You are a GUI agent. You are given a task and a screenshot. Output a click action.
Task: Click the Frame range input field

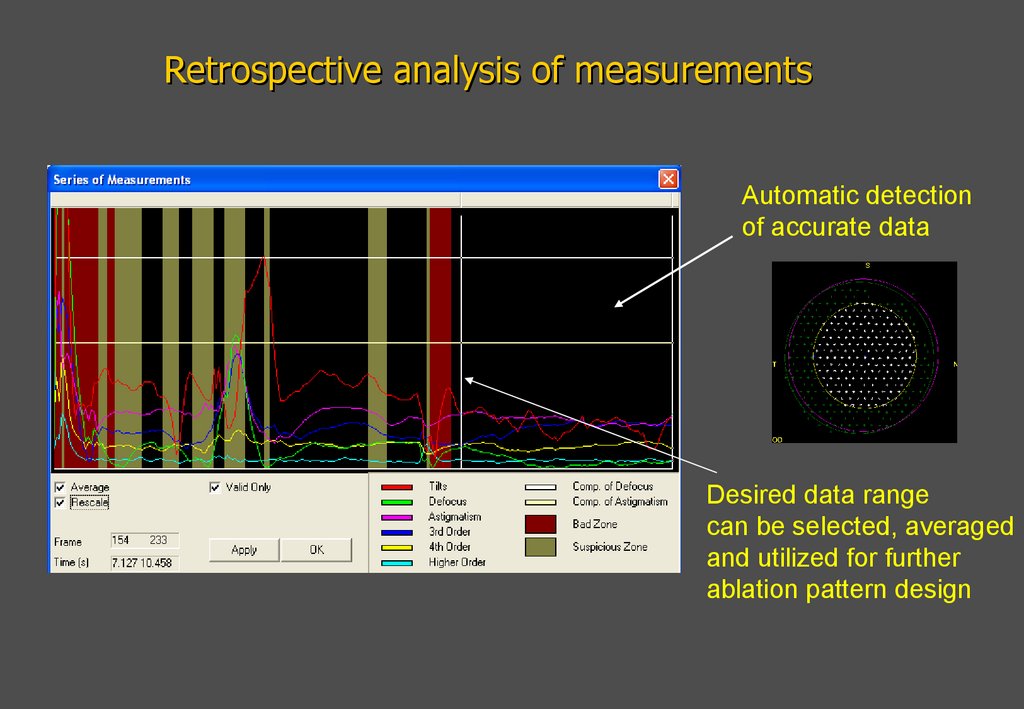coord(145,540)
